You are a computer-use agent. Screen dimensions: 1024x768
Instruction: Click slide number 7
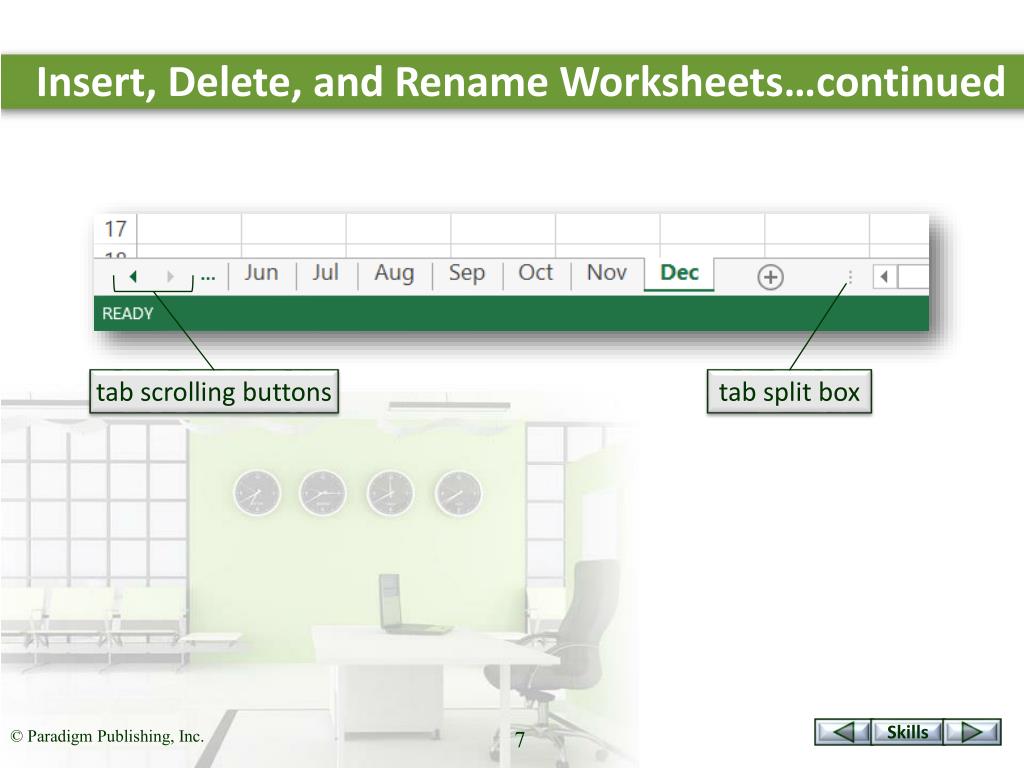520,740
